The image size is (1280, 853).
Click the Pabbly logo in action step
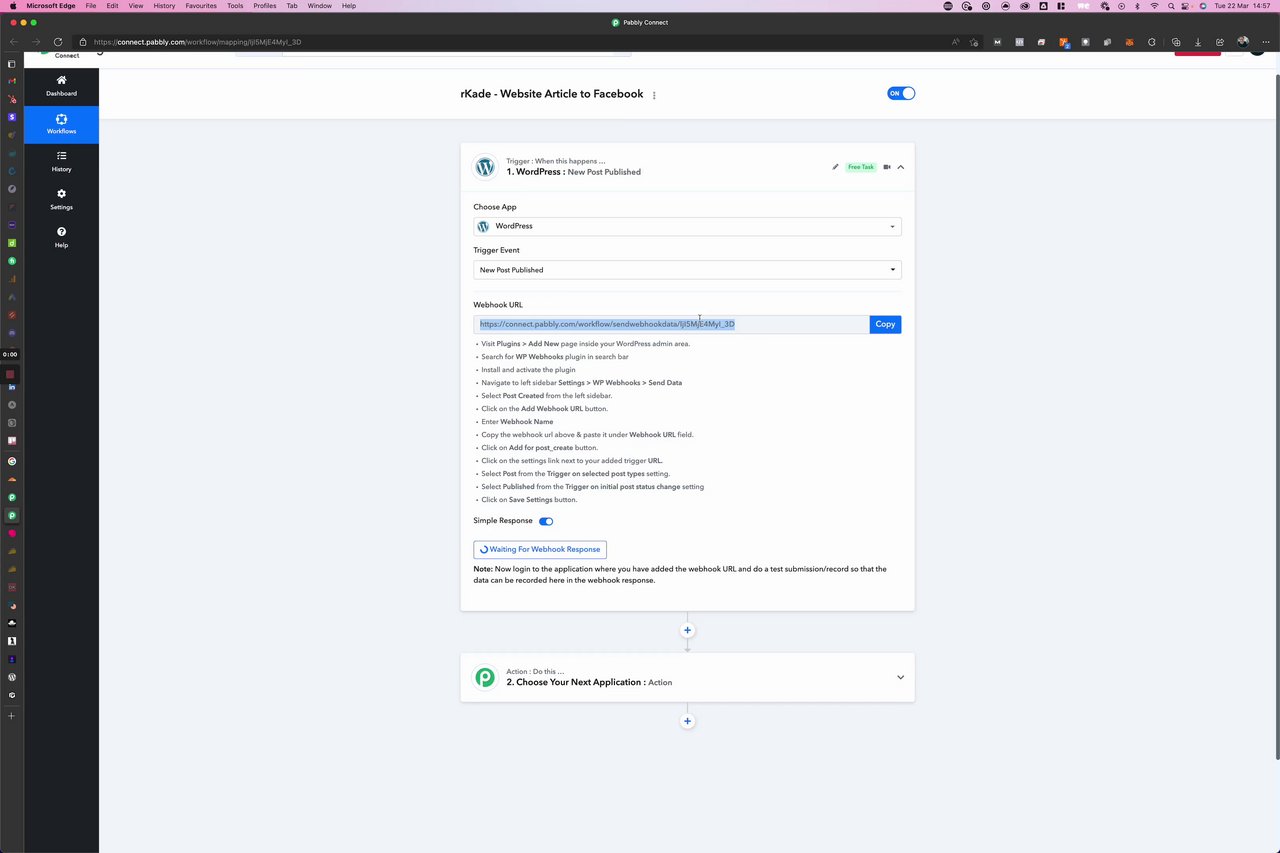click(485, 677)
